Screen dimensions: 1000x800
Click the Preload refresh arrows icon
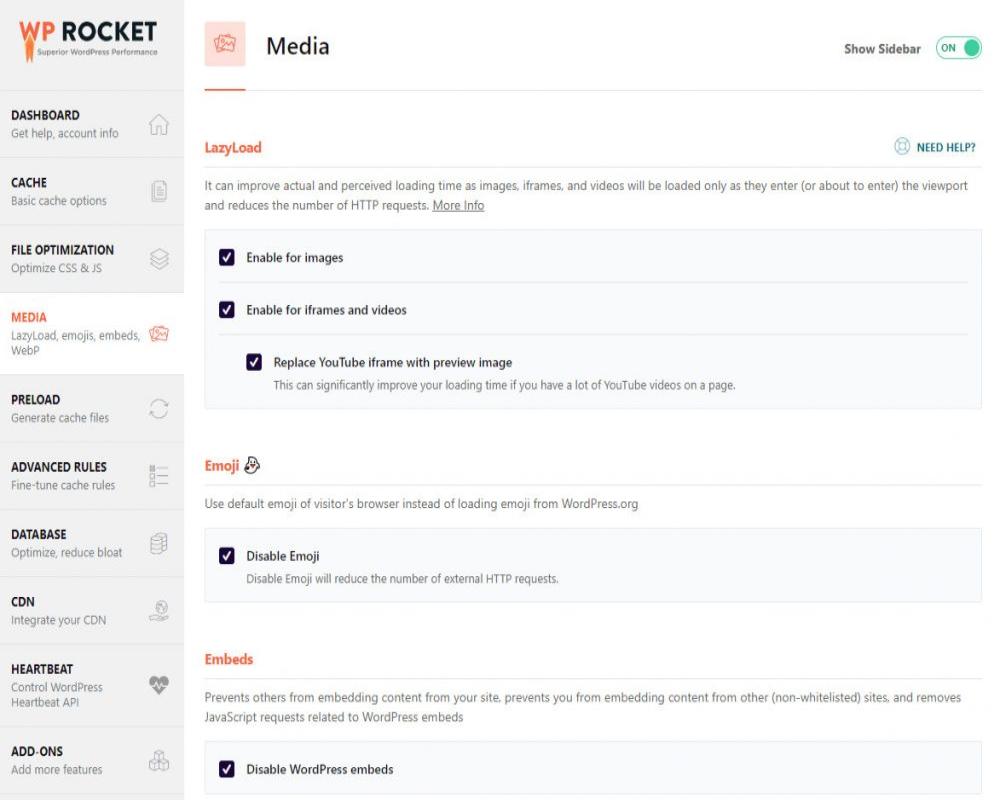click(158, 409)
